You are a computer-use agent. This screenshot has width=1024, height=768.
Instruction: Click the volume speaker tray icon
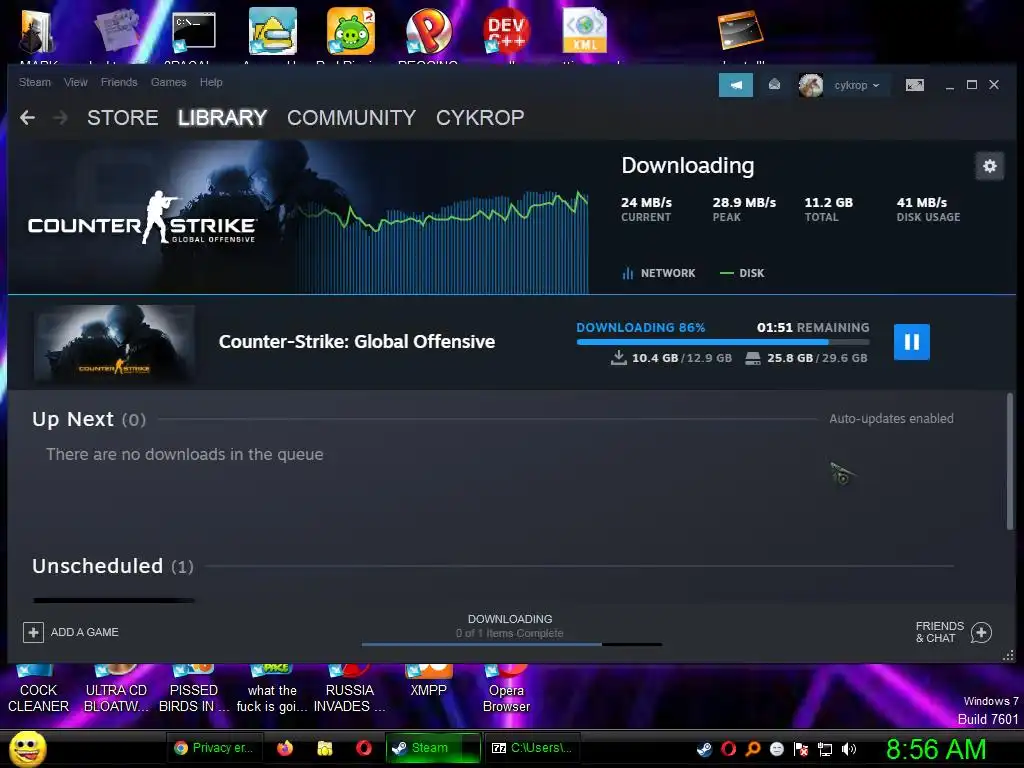[x=849, y=749]
